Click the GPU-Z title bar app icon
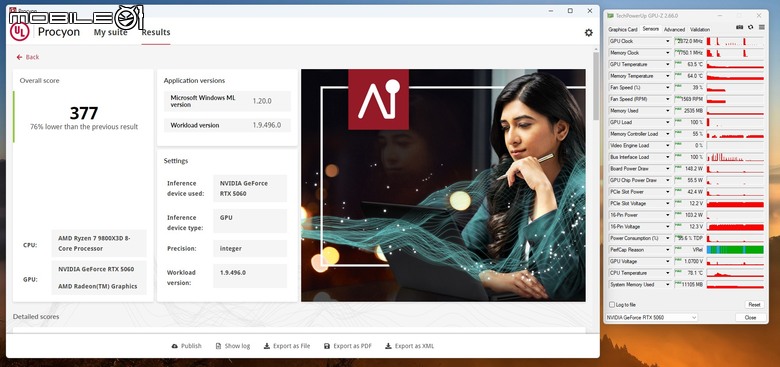Screen dimensions: 780x367 pyautogui.click(x=610, y=16)
